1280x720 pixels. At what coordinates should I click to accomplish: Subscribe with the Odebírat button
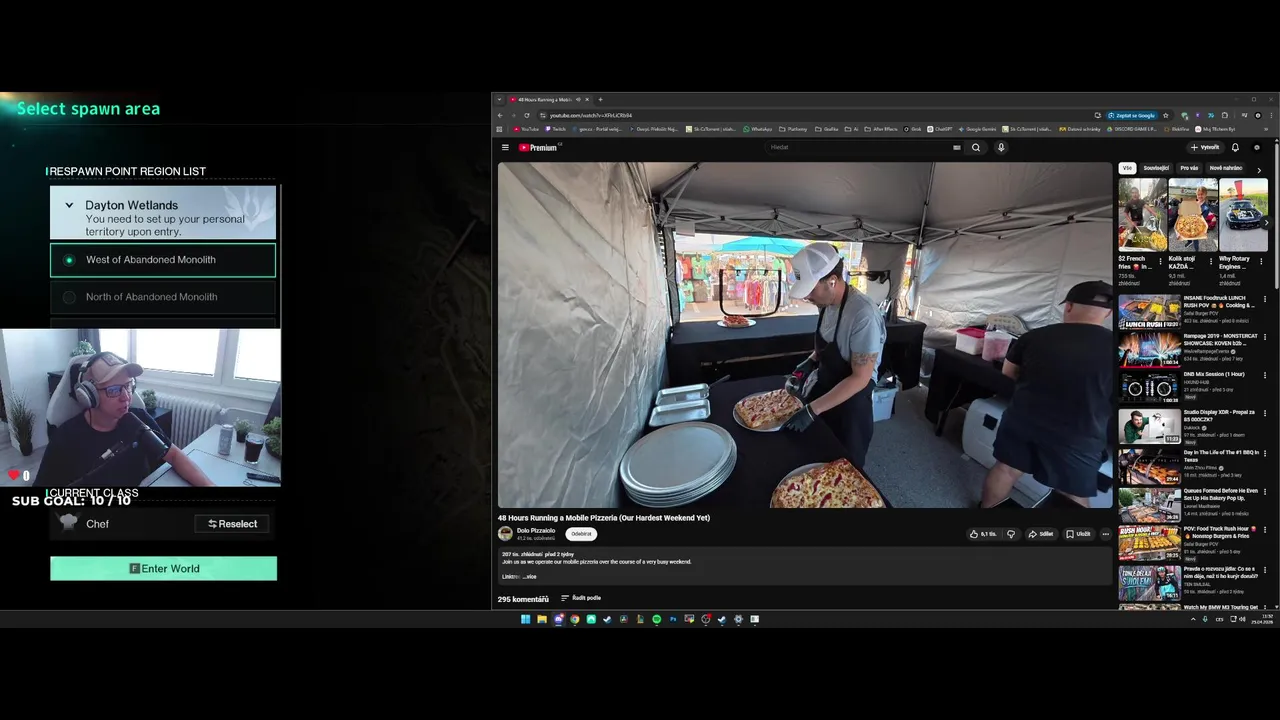[581, 534]
